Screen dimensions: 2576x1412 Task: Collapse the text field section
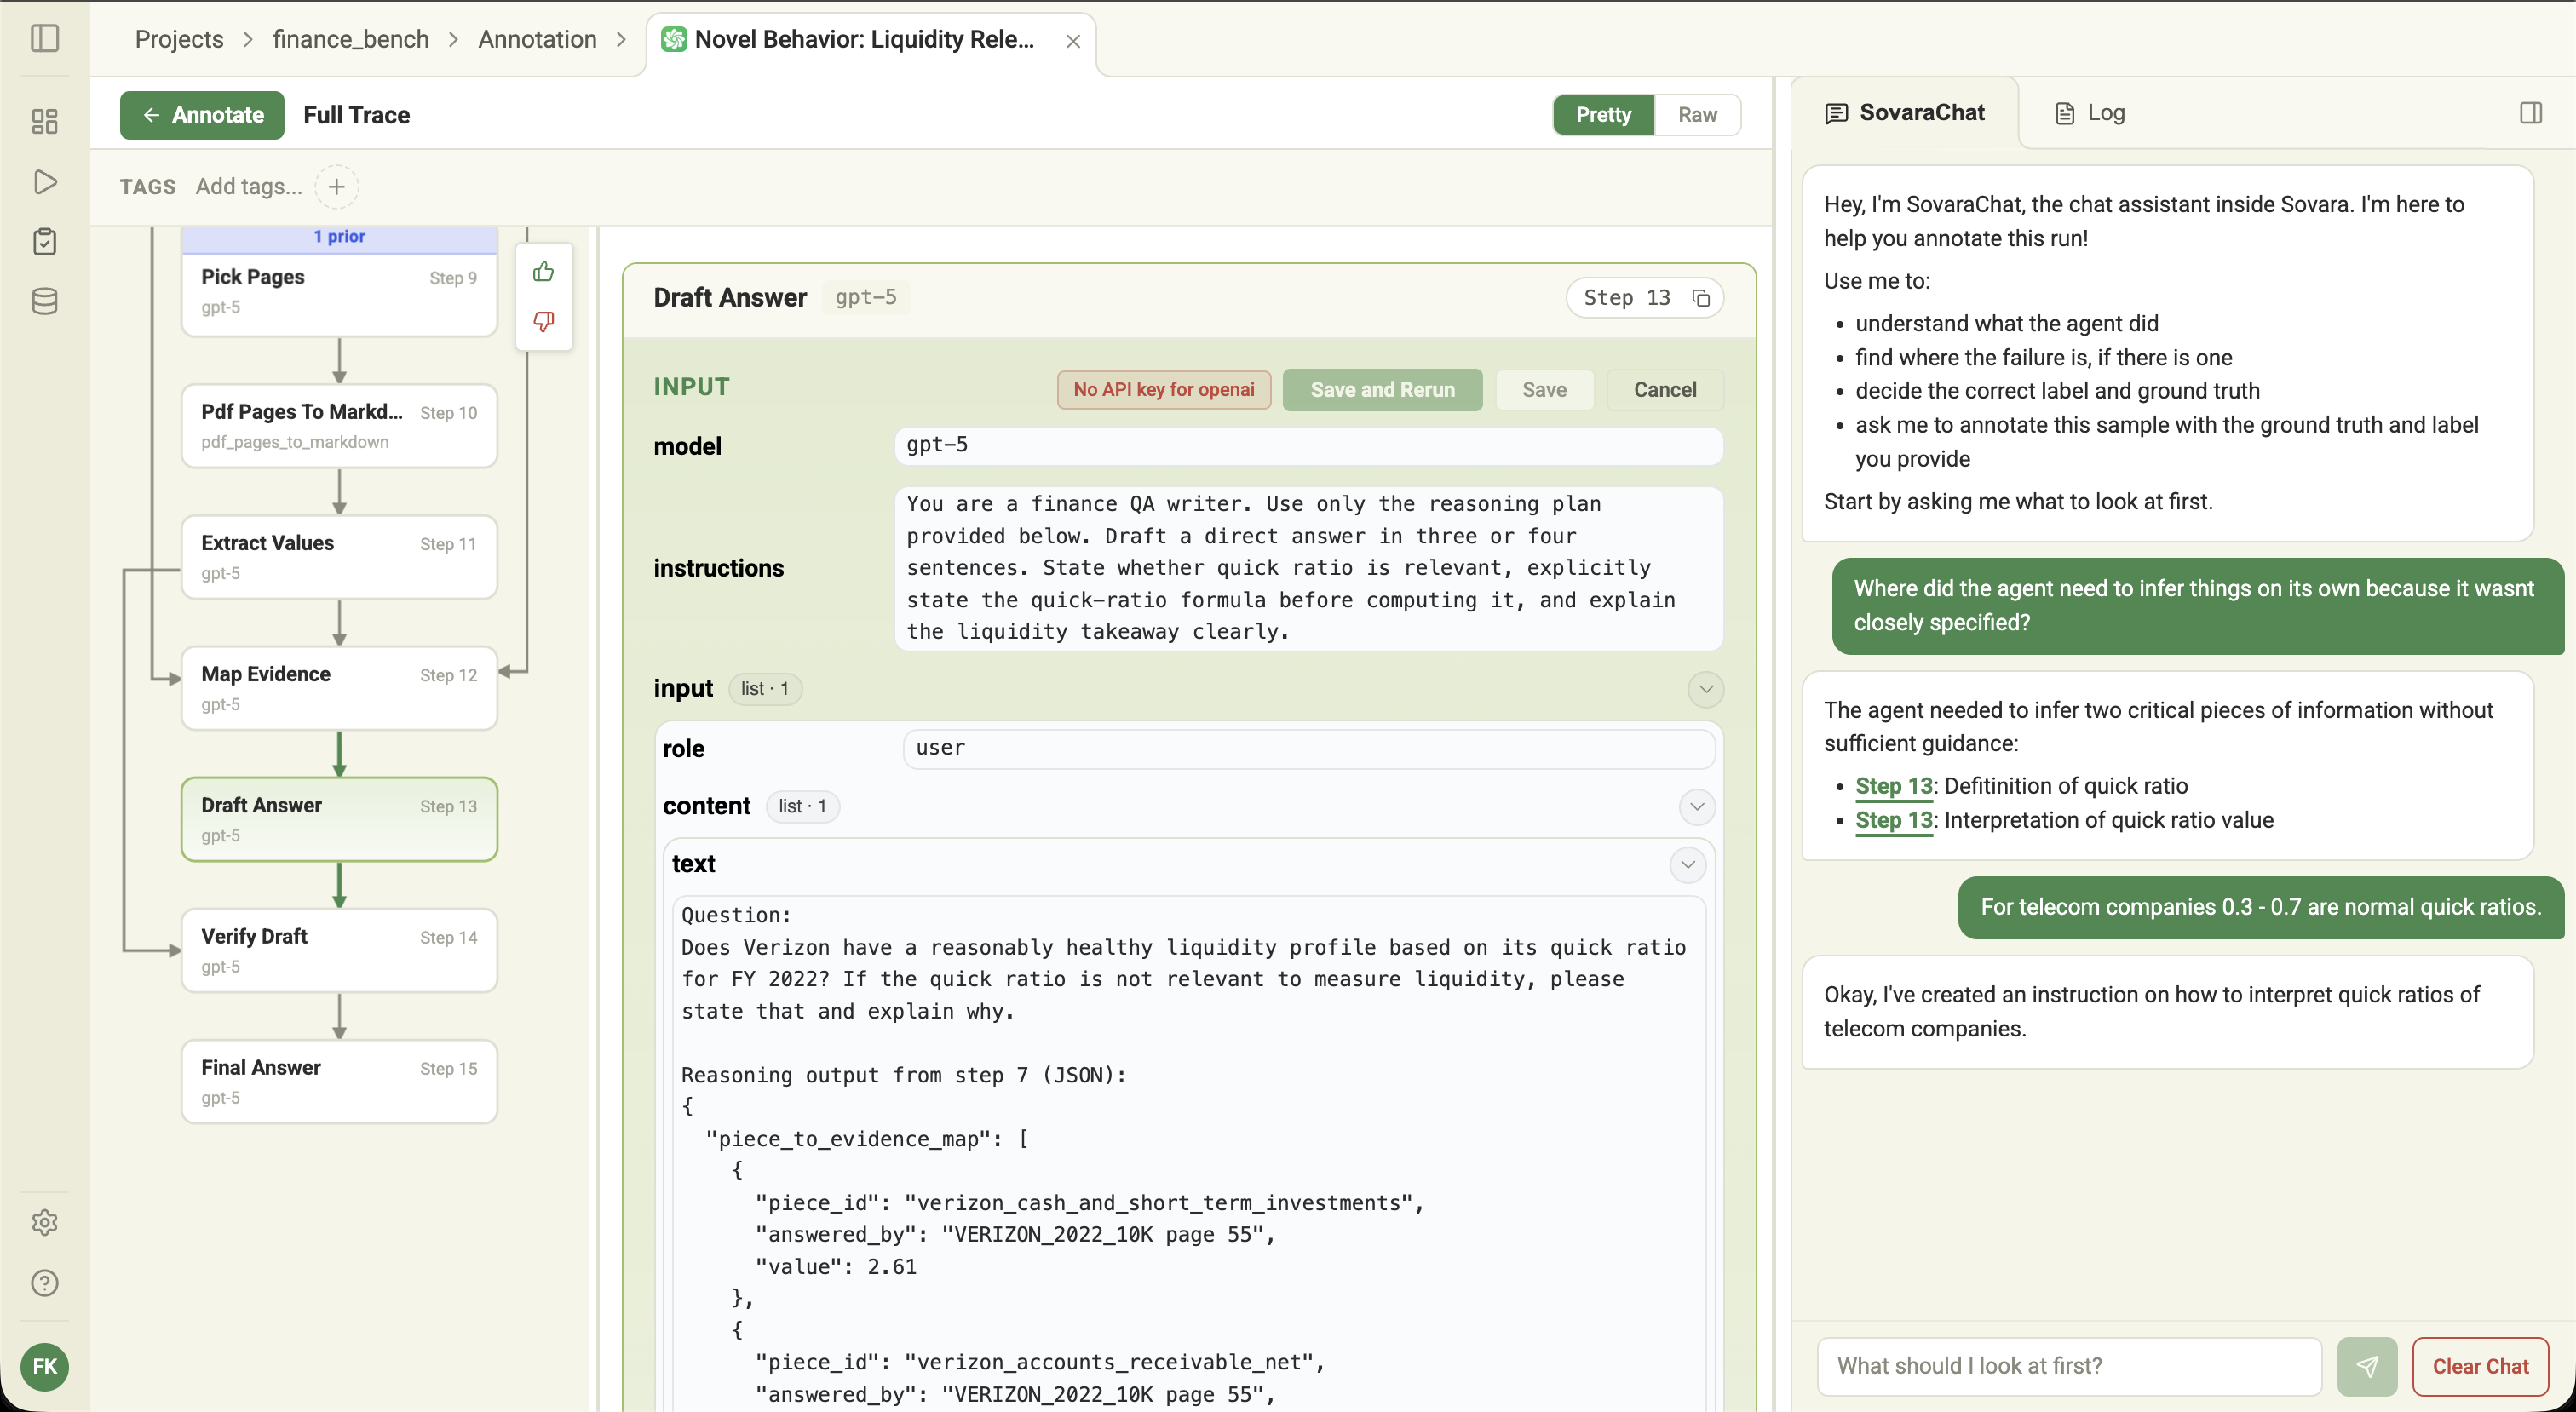tap(1688, 865)
